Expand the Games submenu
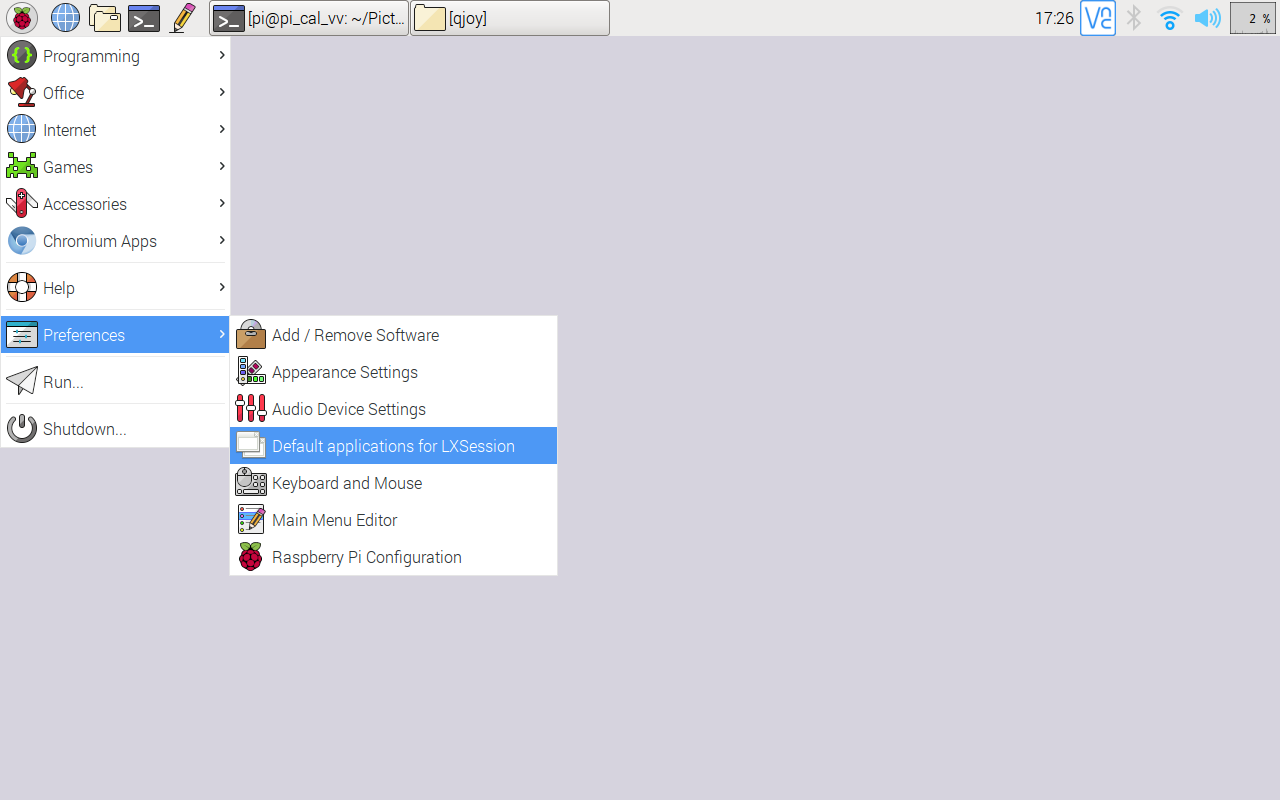This screenshot has height=800, width=1280. tap(66, 166)
